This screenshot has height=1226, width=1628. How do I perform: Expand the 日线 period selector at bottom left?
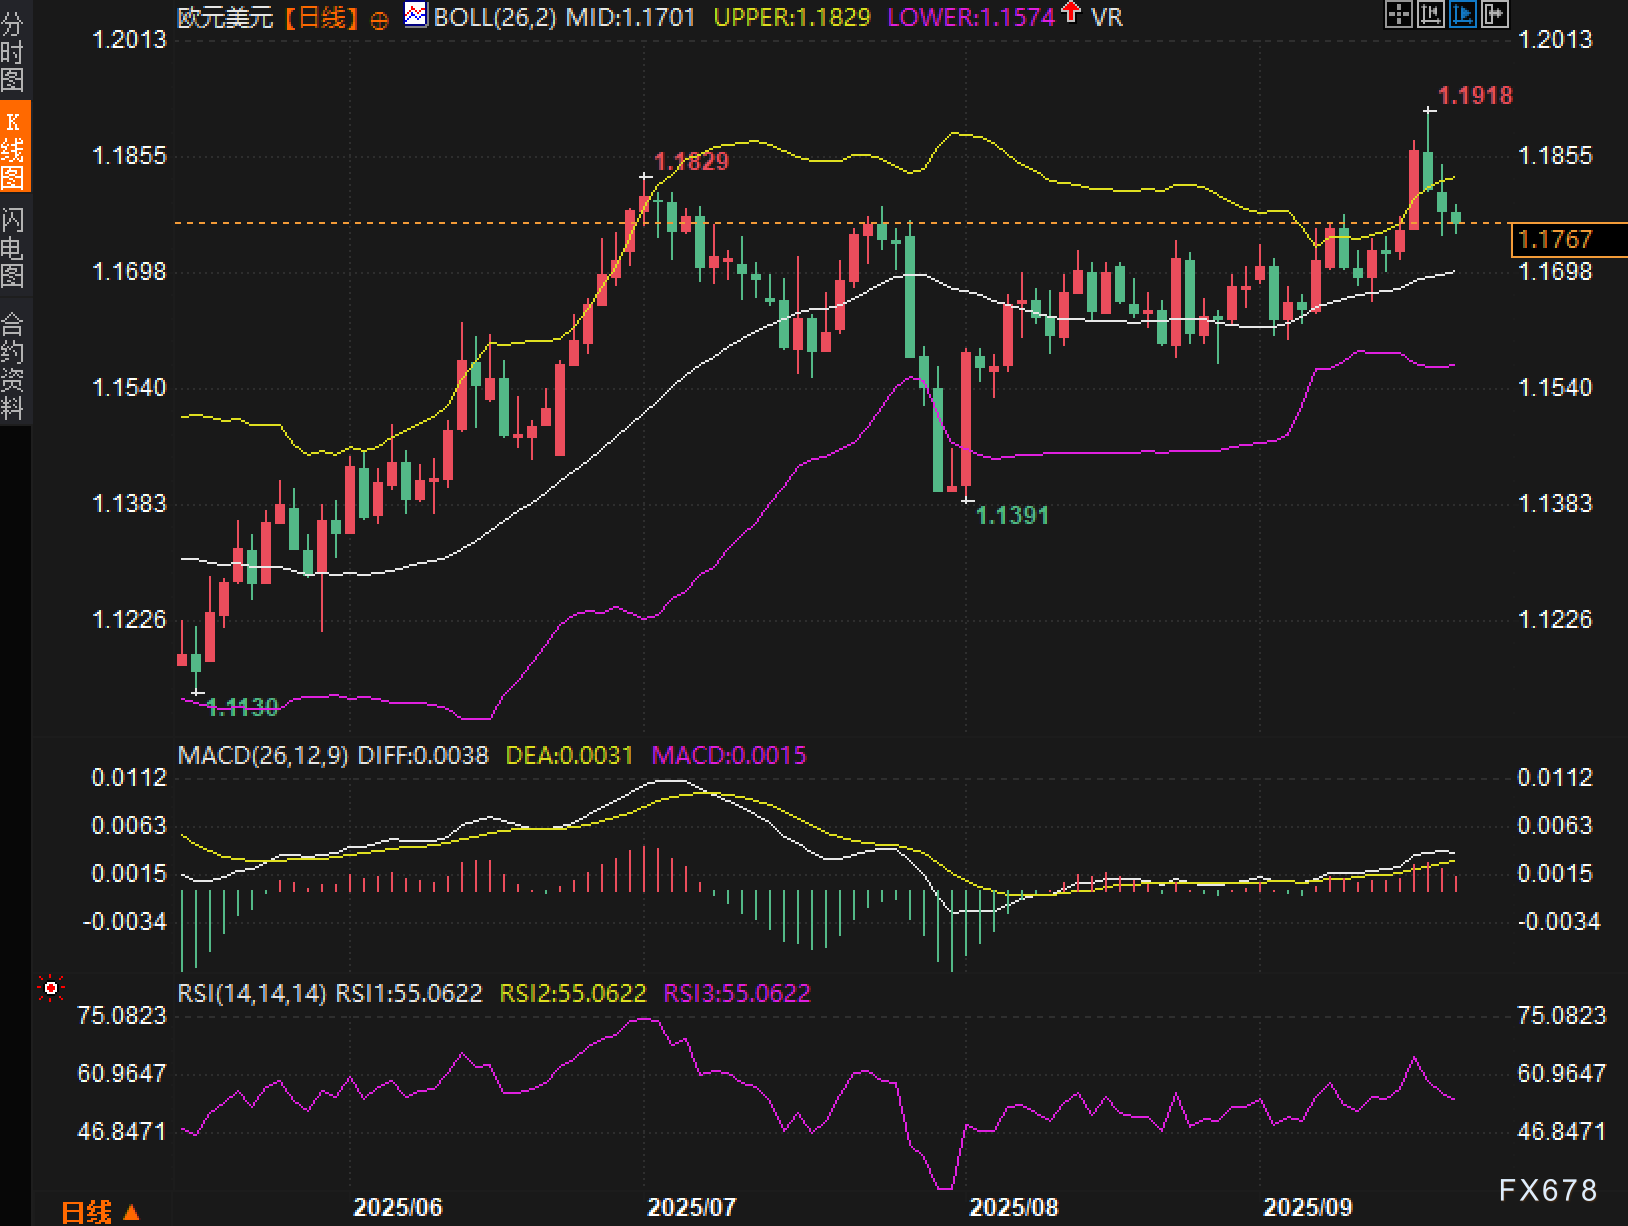87,1212
